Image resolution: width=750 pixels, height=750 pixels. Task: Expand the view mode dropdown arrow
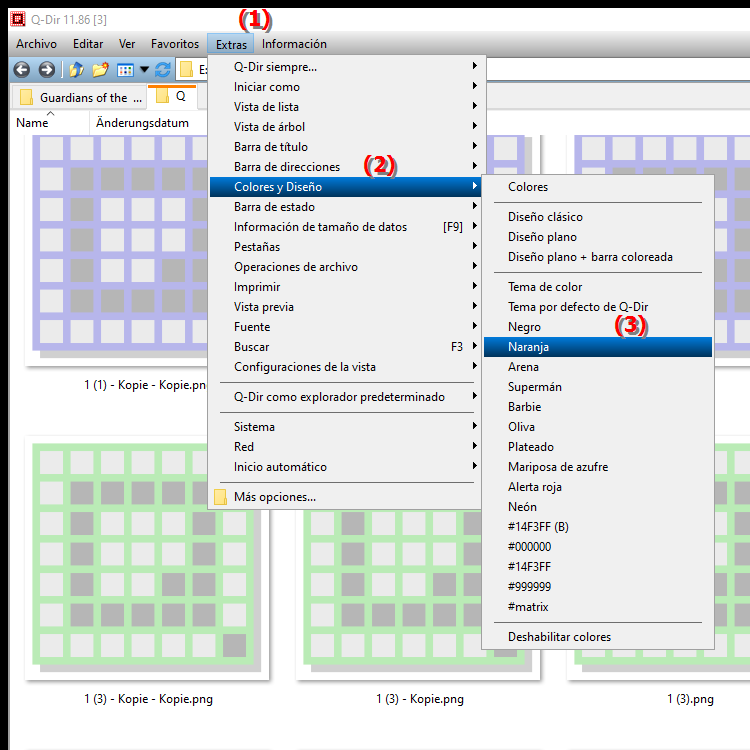pos(144,70)
